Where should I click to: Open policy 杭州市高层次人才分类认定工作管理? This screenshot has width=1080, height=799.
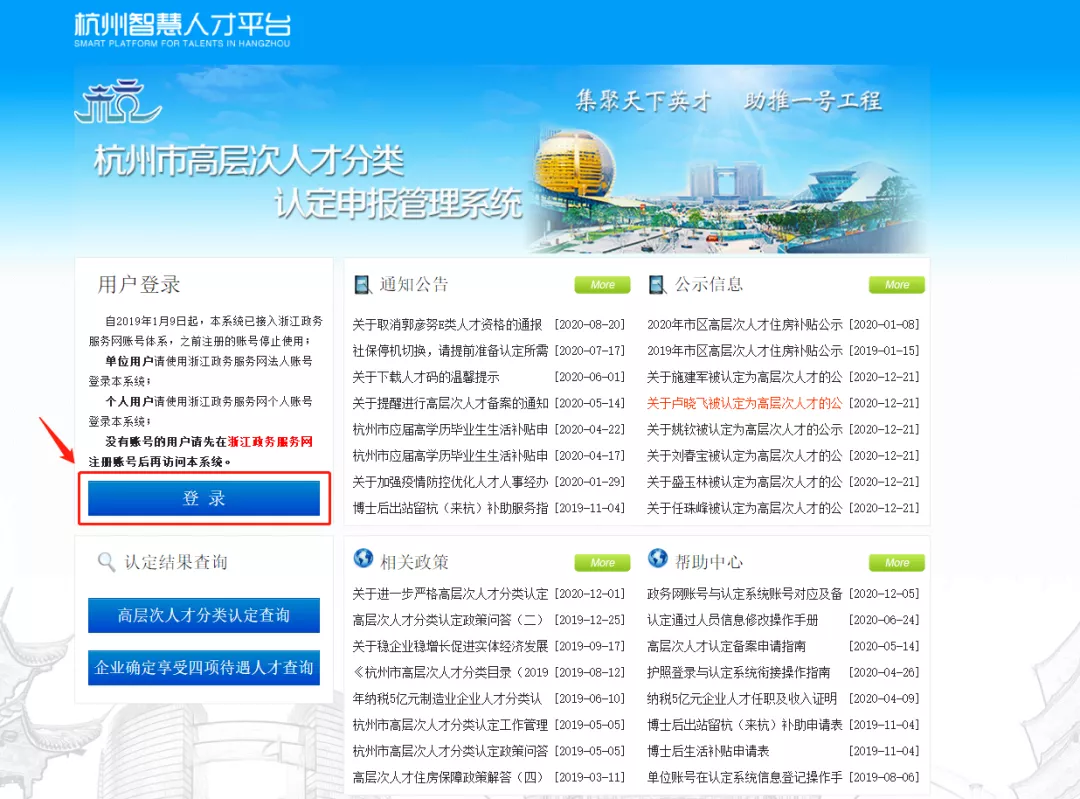[450, 725]
